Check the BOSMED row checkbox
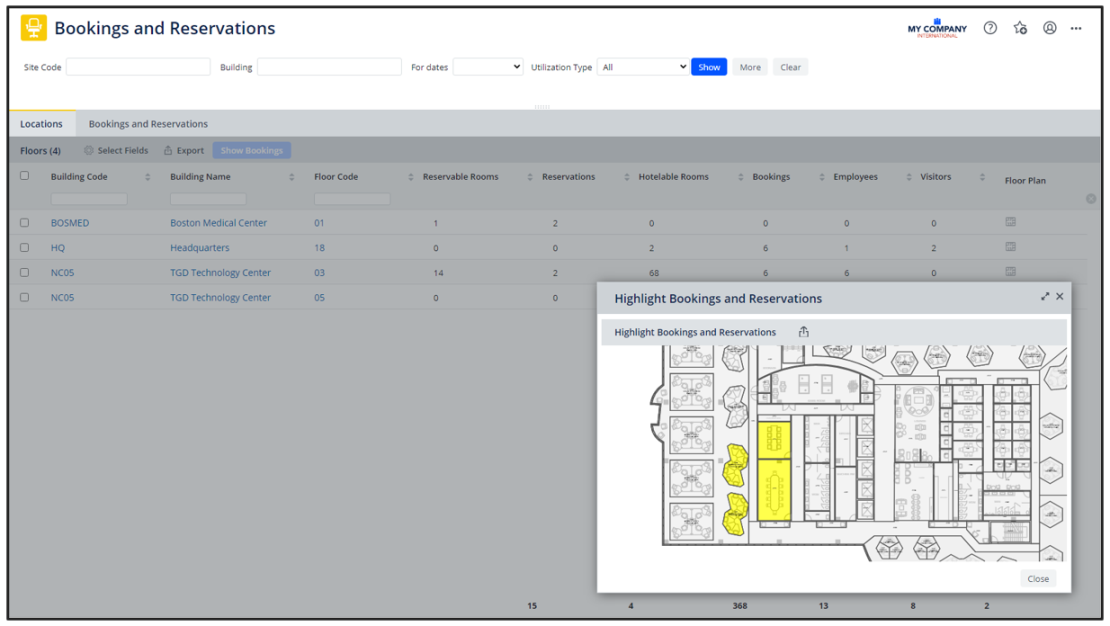 click(25, 223)
